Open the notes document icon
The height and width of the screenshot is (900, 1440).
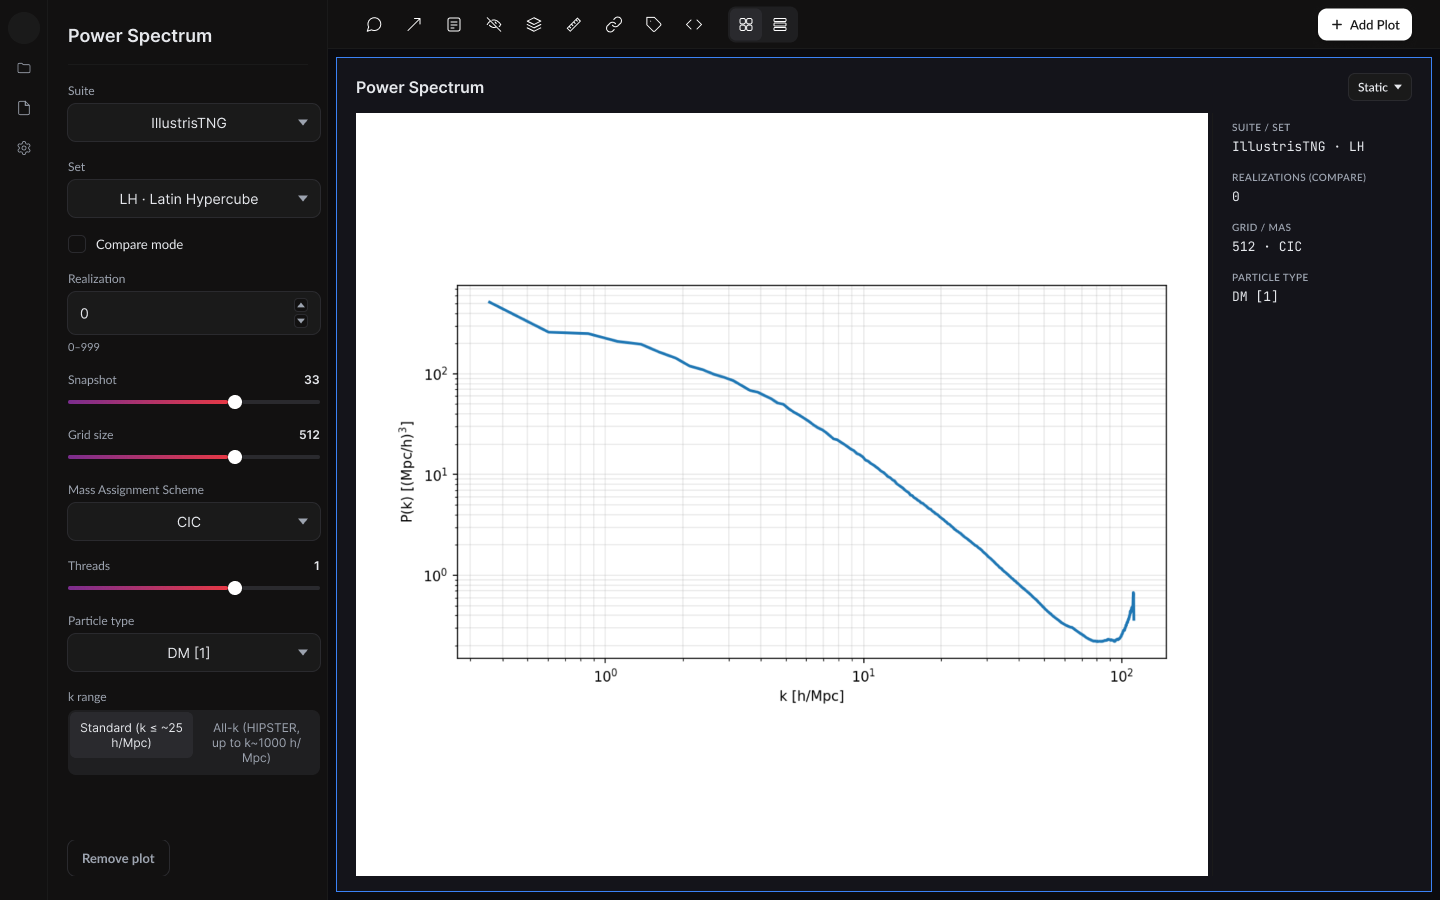pos(454,25)
